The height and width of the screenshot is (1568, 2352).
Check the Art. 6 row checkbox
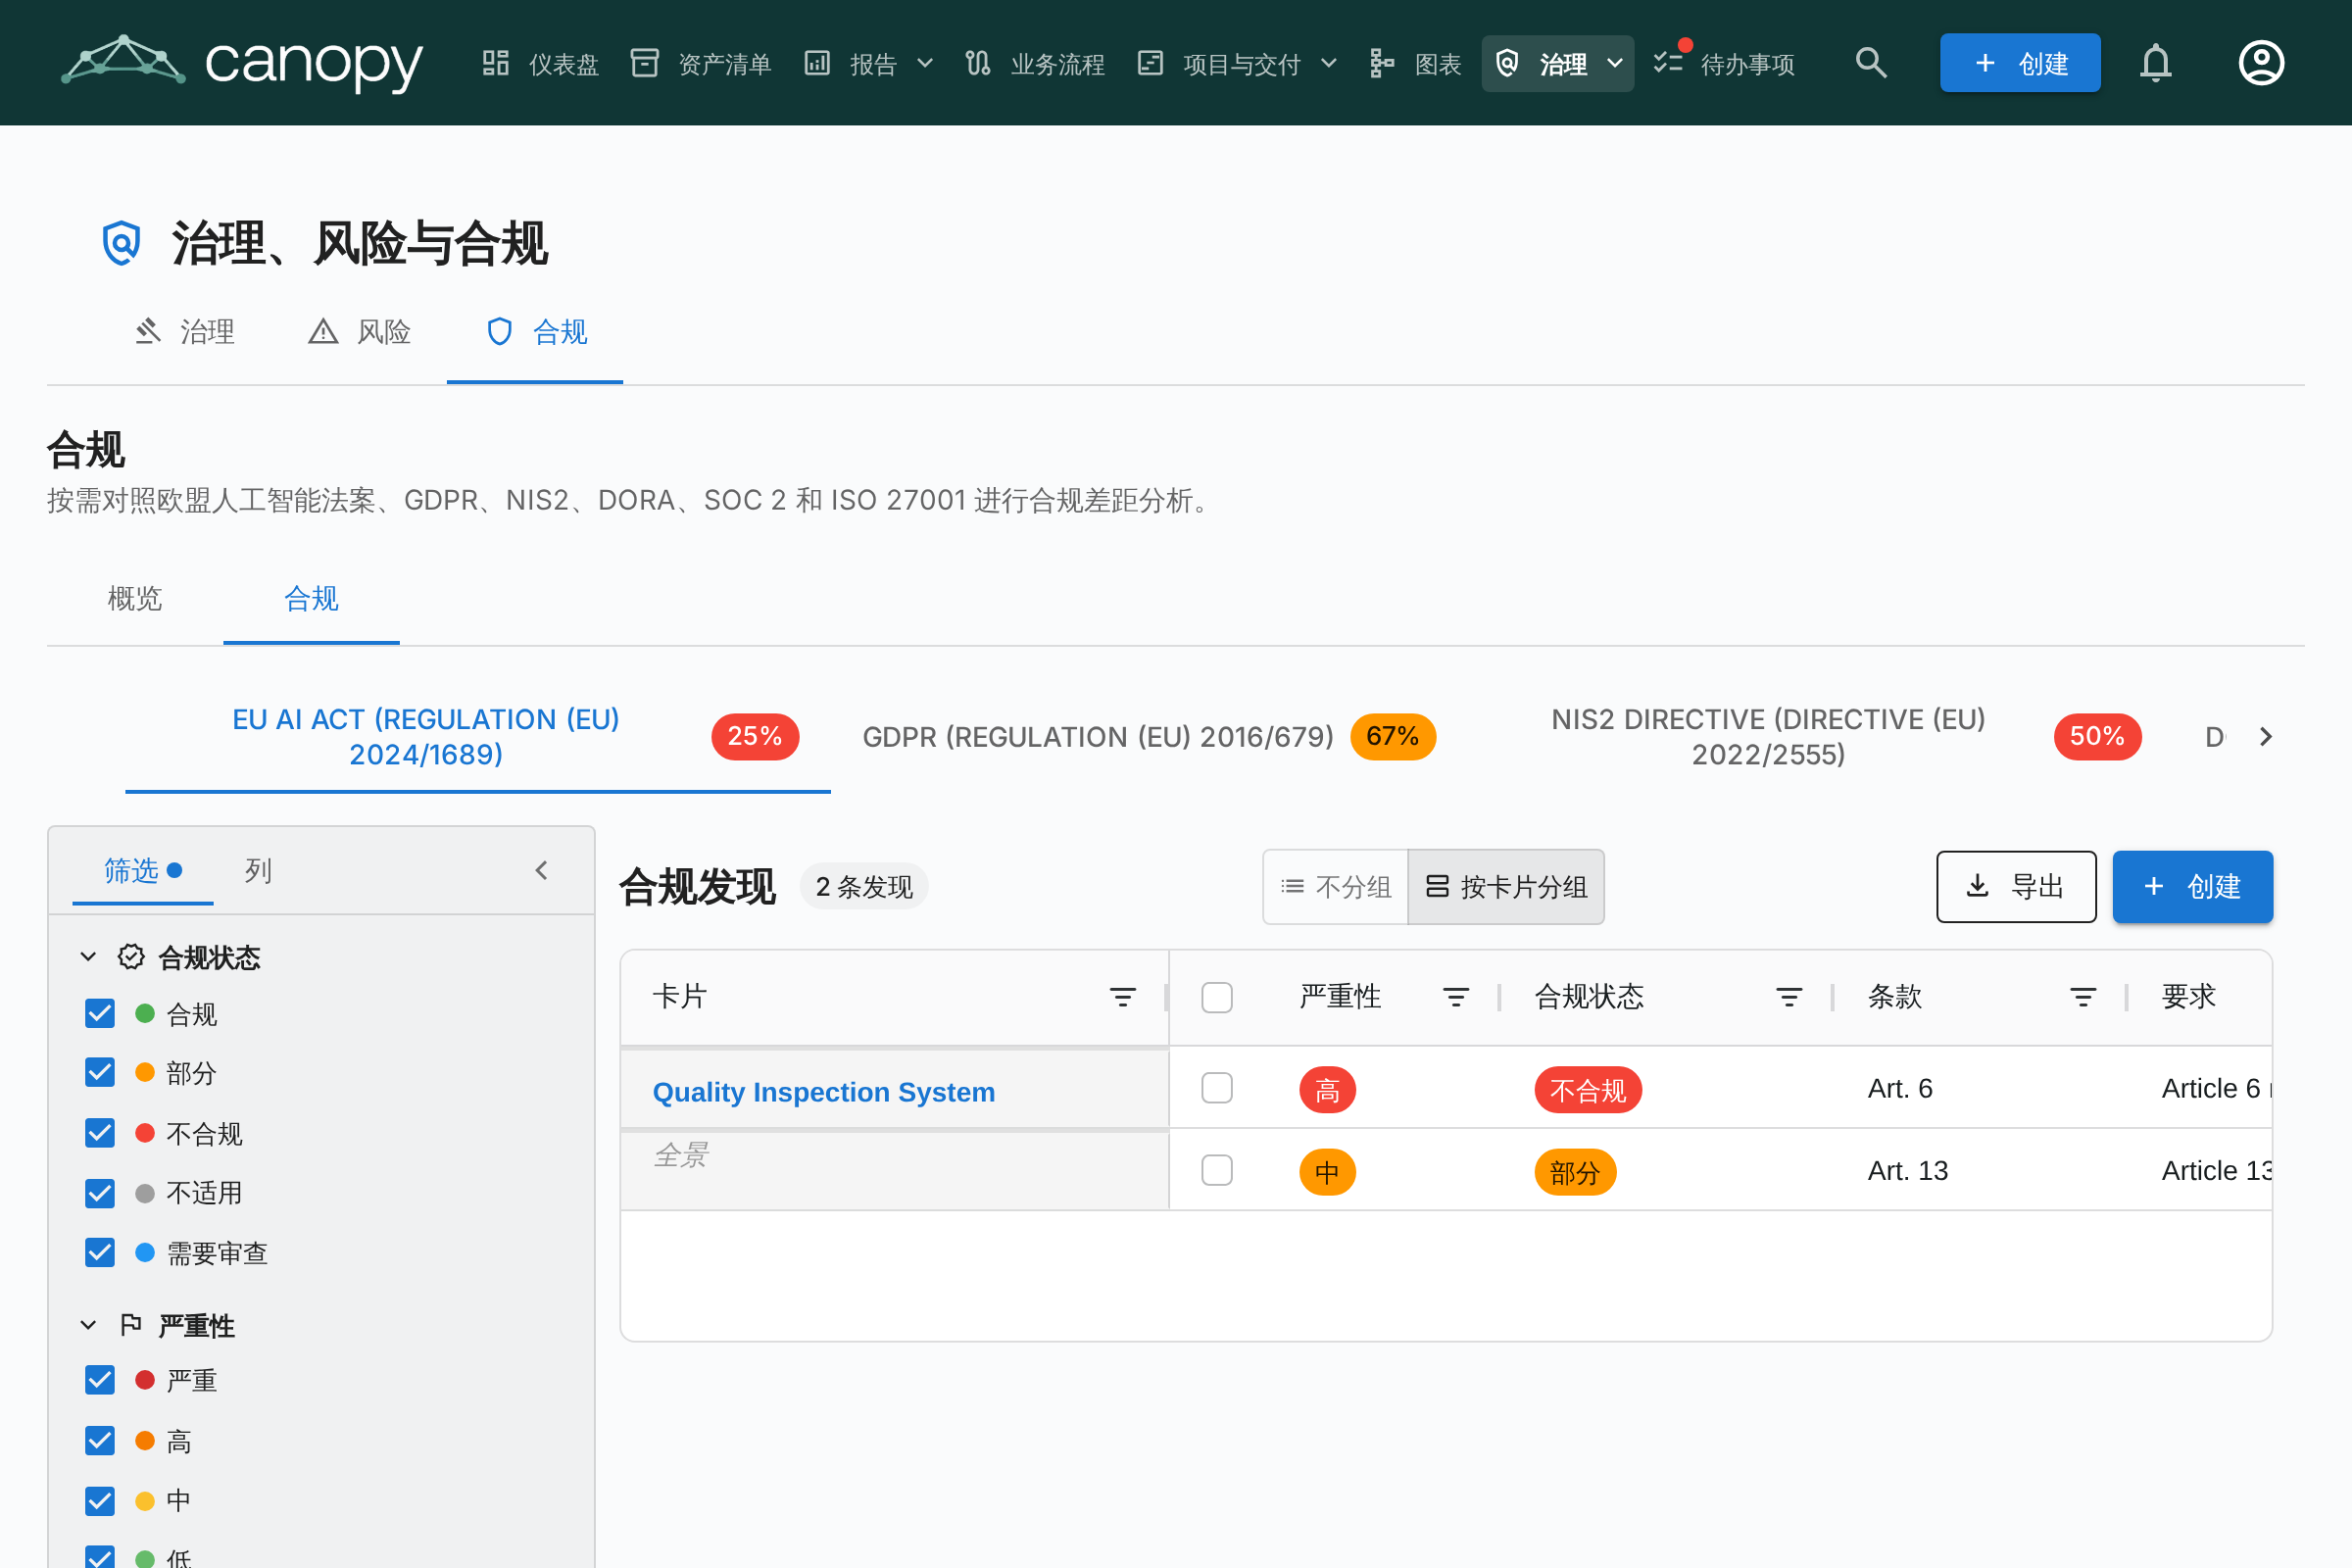pos(1217,1088)
